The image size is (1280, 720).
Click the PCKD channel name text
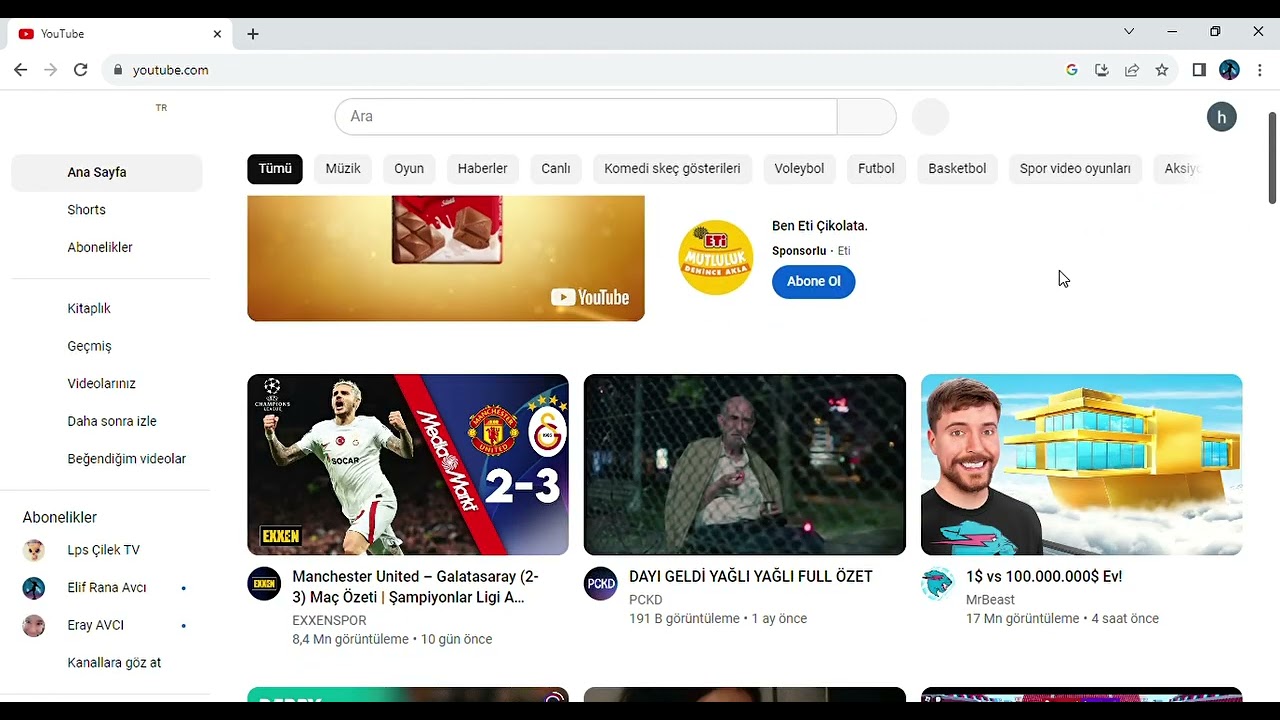click(646, 600)
